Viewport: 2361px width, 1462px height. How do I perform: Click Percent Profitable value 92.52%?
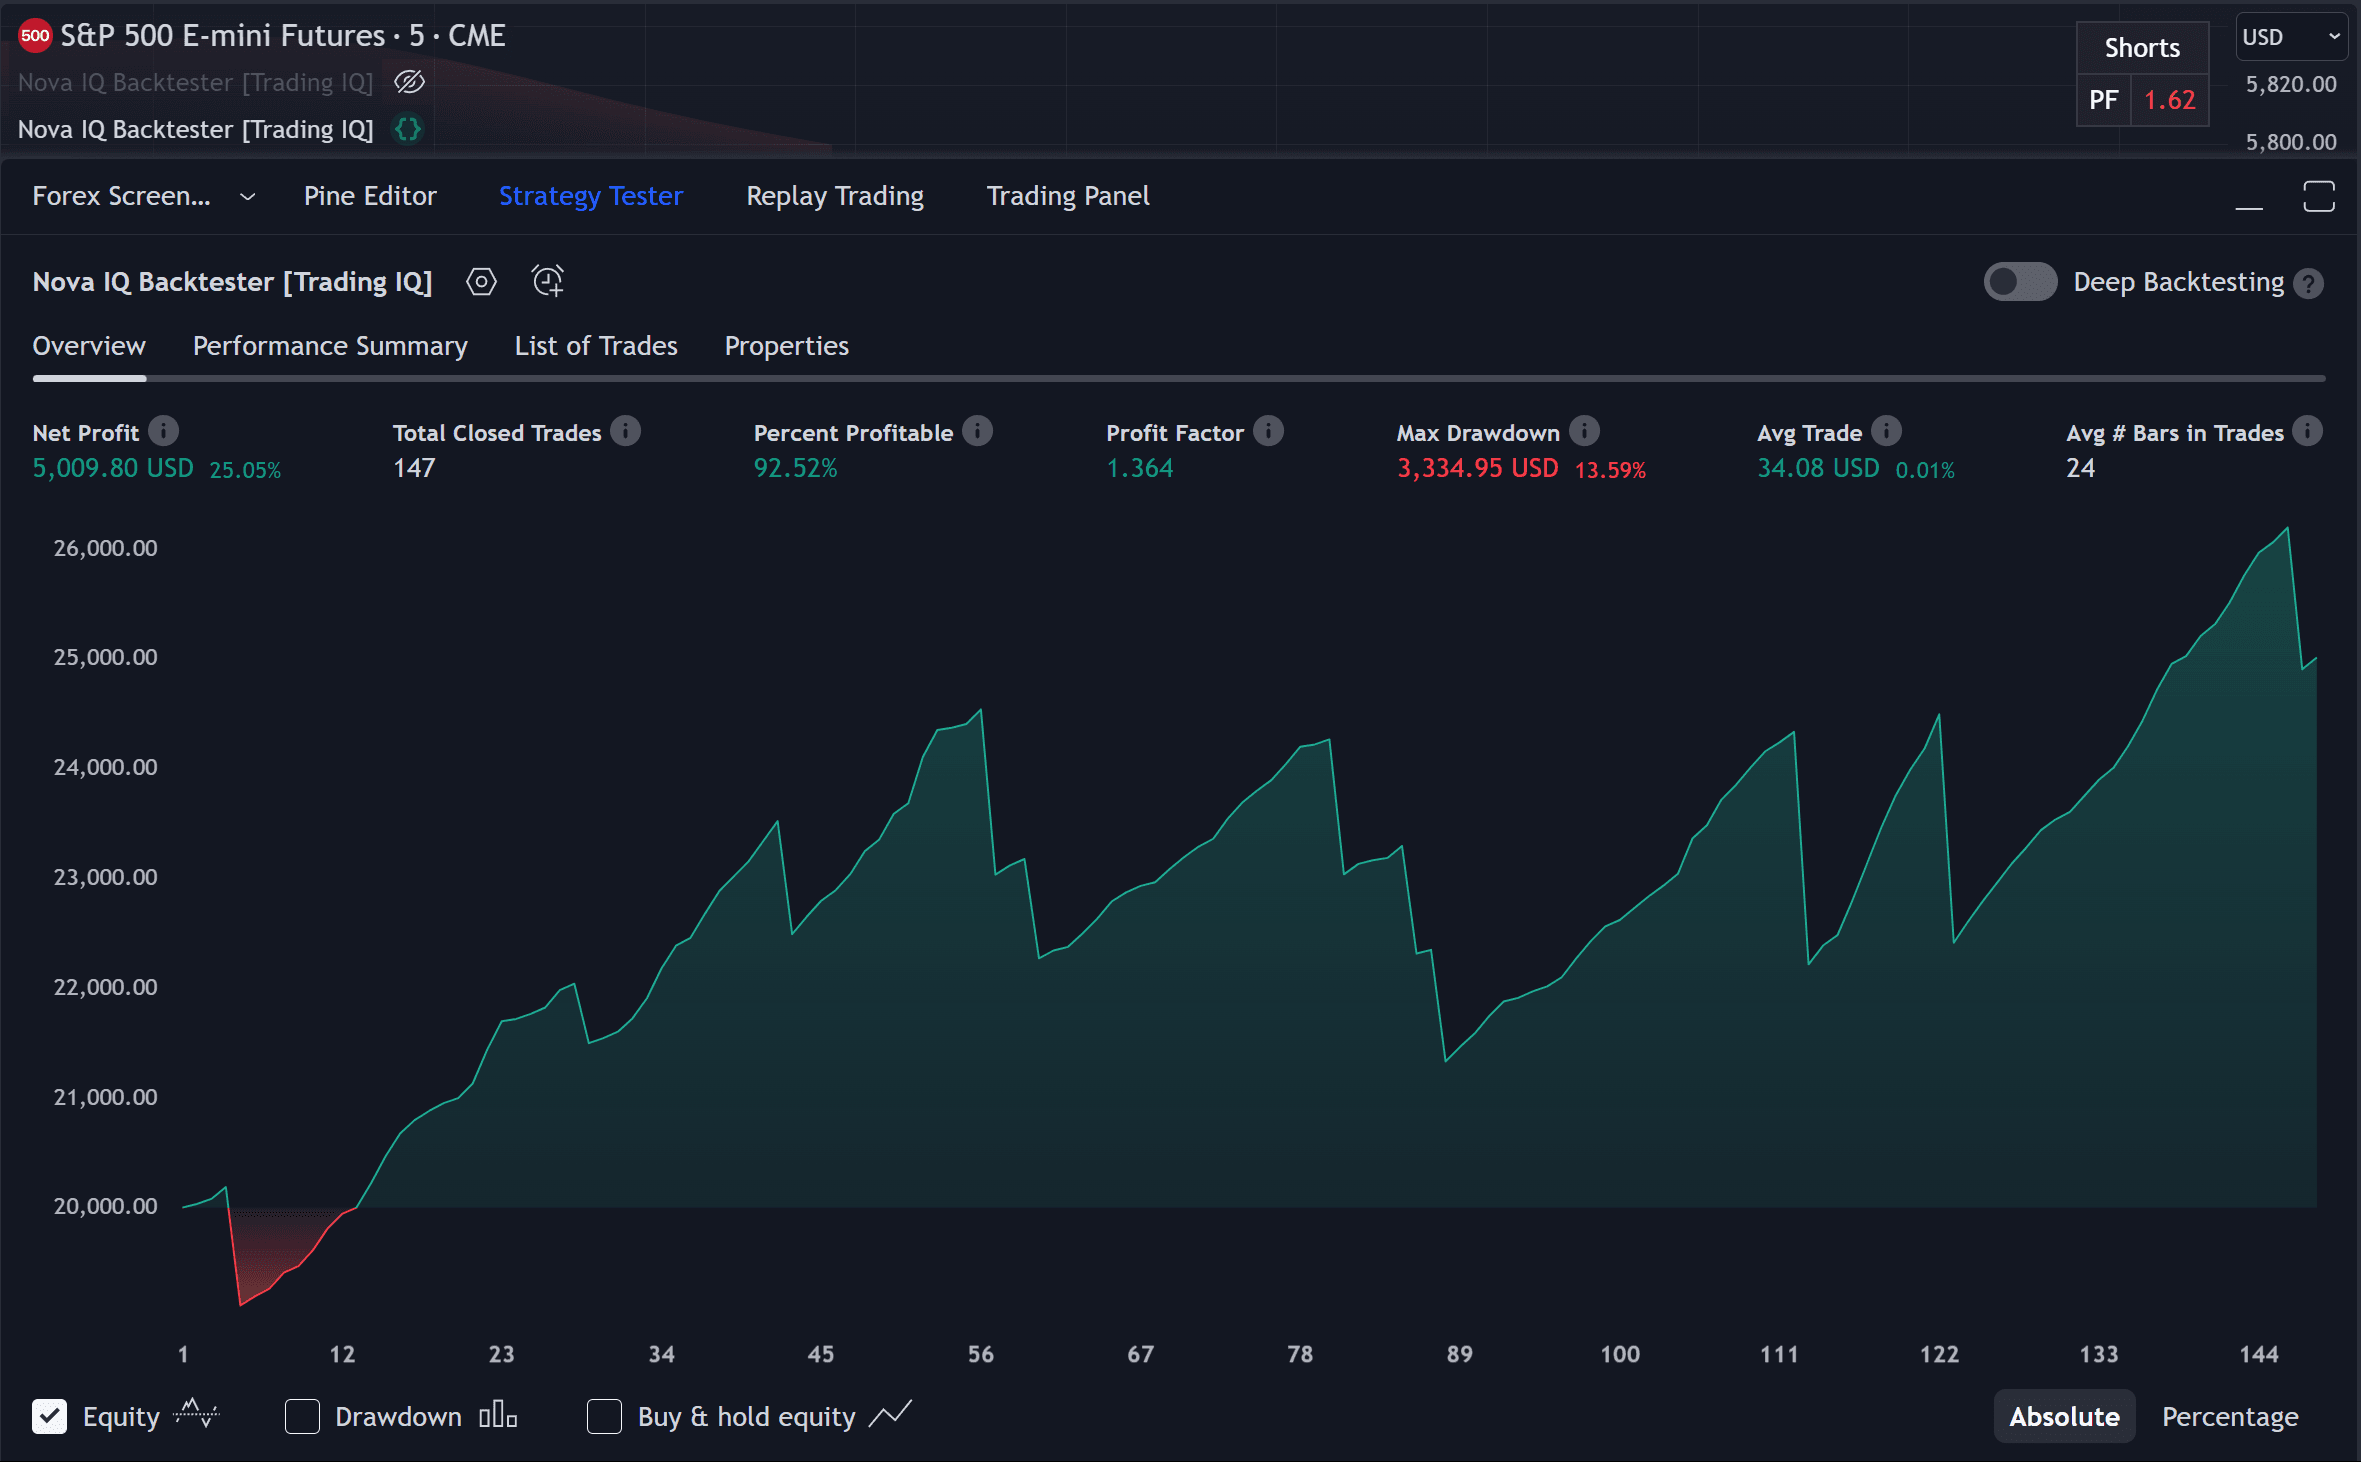click(795, 468)
